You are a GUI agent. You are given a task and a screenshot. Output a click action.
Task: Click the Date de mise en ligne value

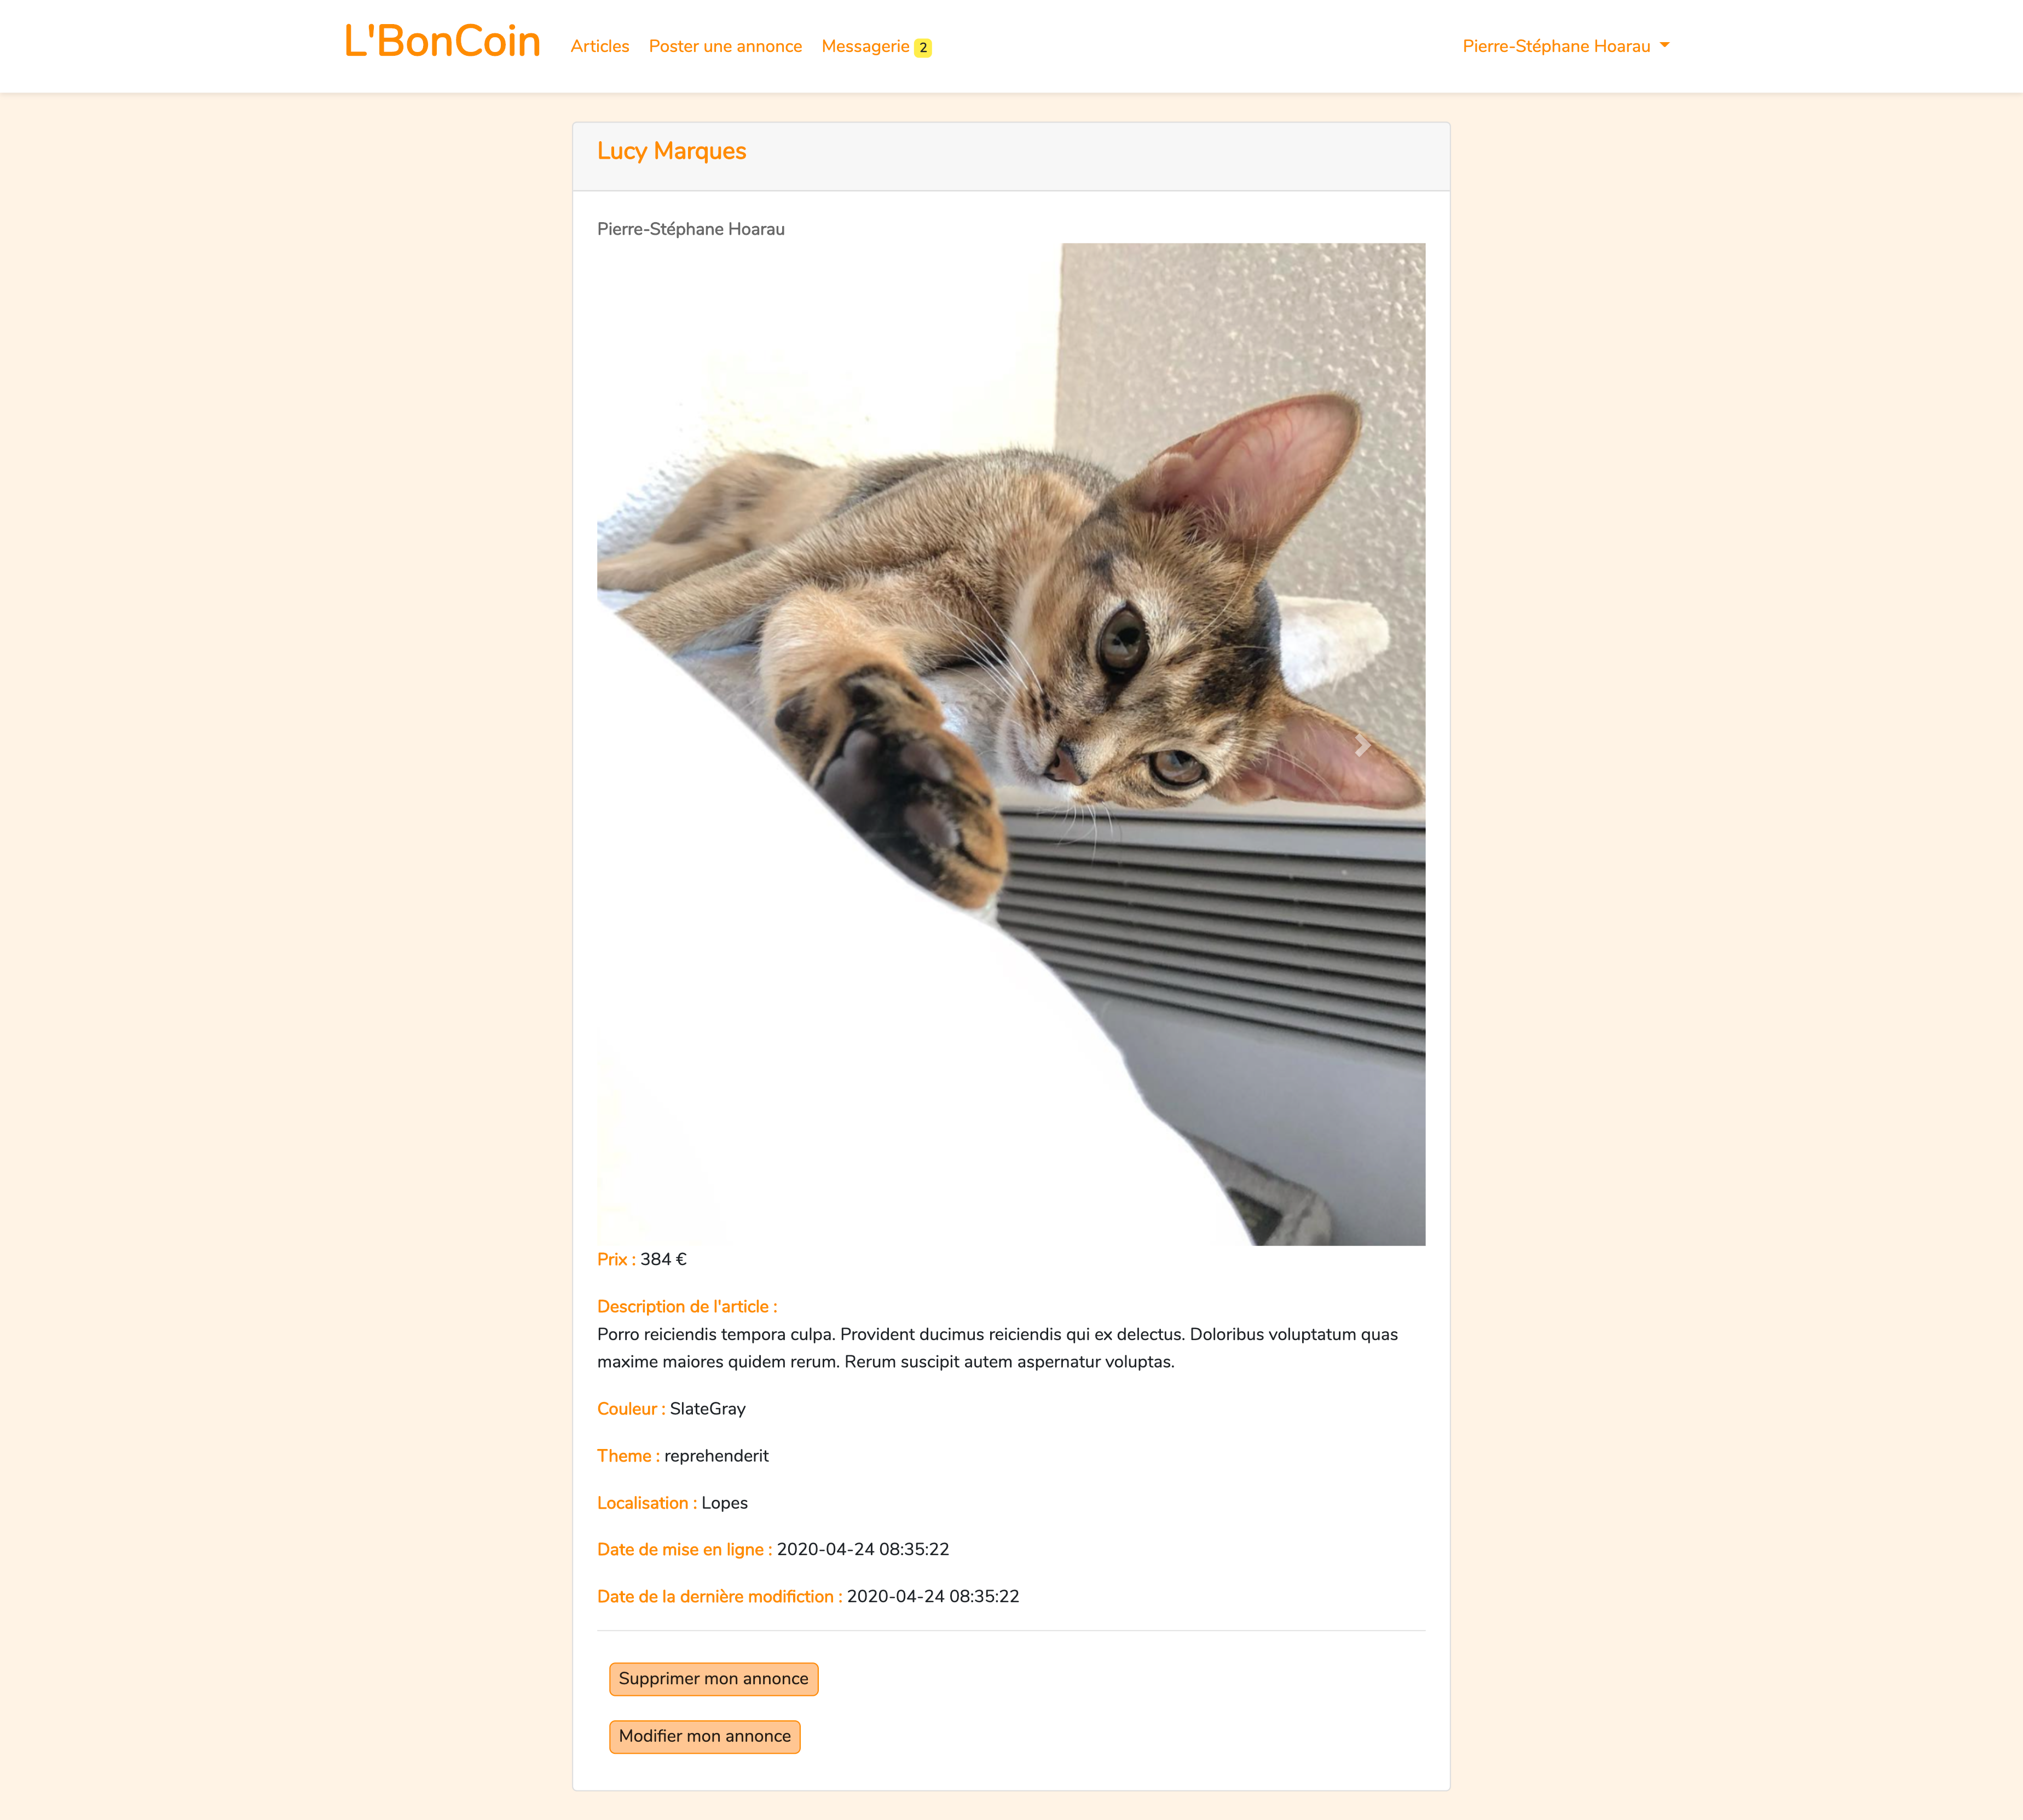click(x=863, y=1549)
